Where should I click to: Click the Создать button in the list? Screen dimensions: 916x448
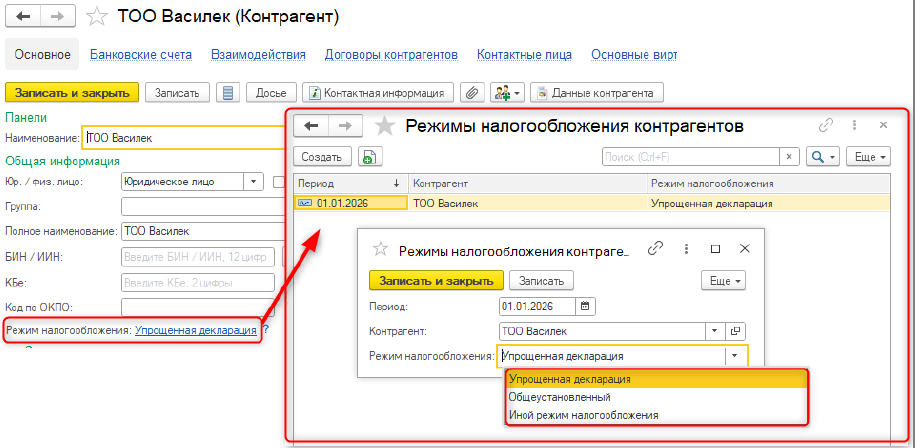coord(323,157)
